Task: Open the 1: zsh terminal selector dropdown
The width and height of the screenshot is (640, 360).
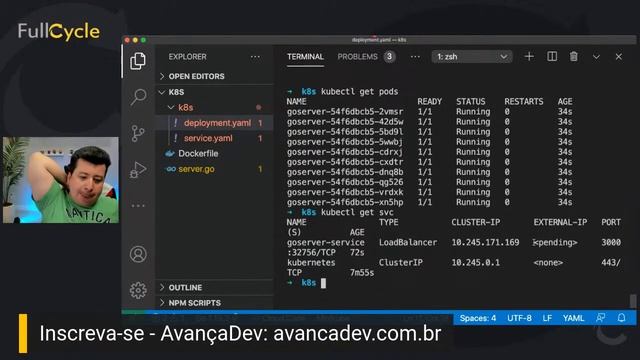Action: click(472, 57)
